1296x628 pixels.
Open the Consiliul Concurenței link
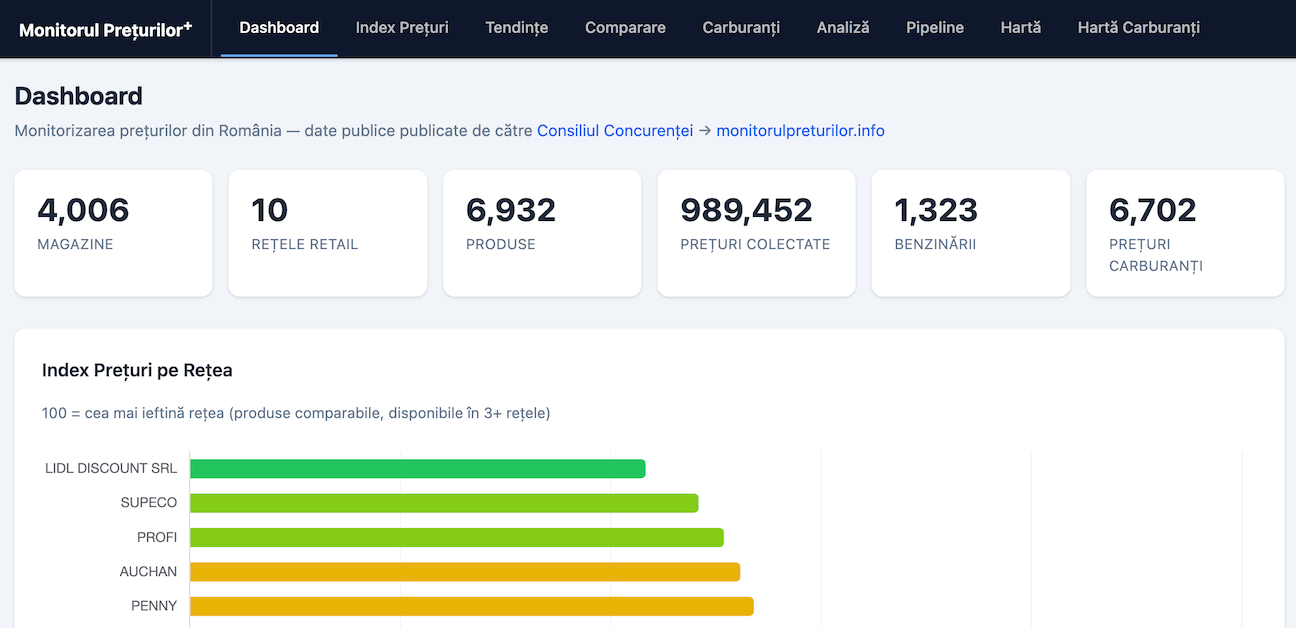click(614, 130)
